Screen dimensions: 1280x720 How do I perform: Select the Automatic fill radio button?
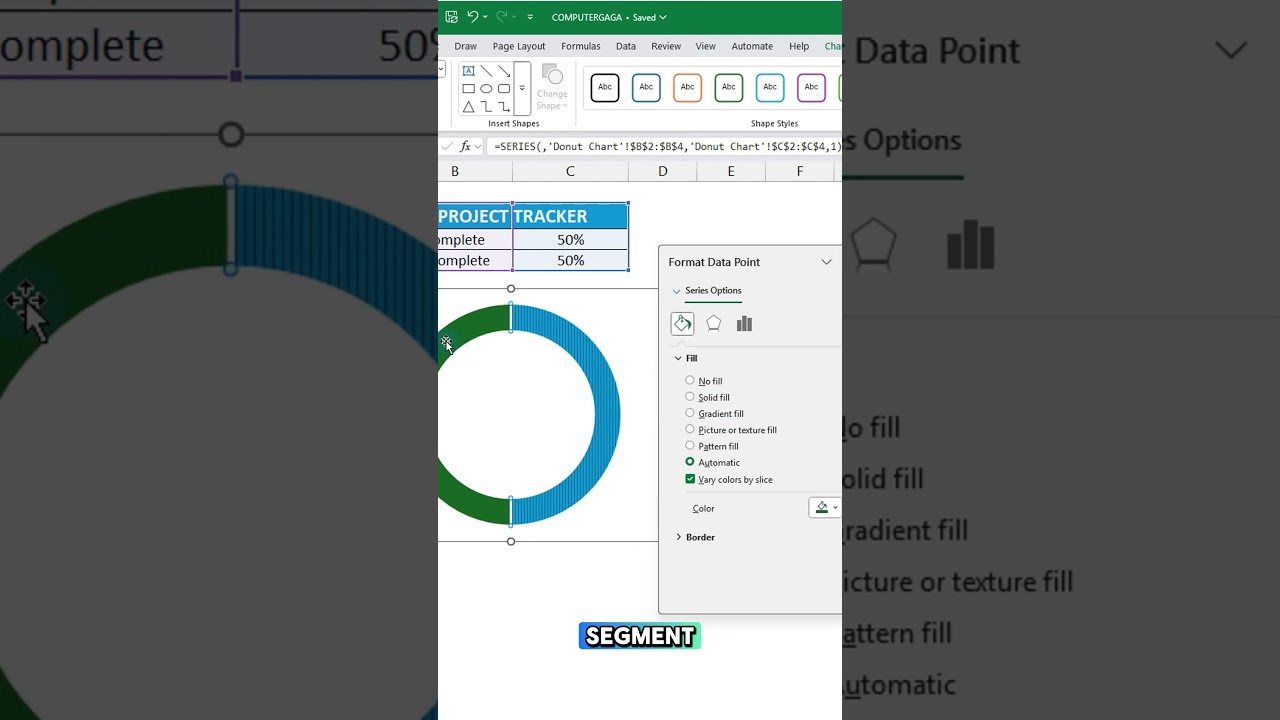click(x=690, y=462)
